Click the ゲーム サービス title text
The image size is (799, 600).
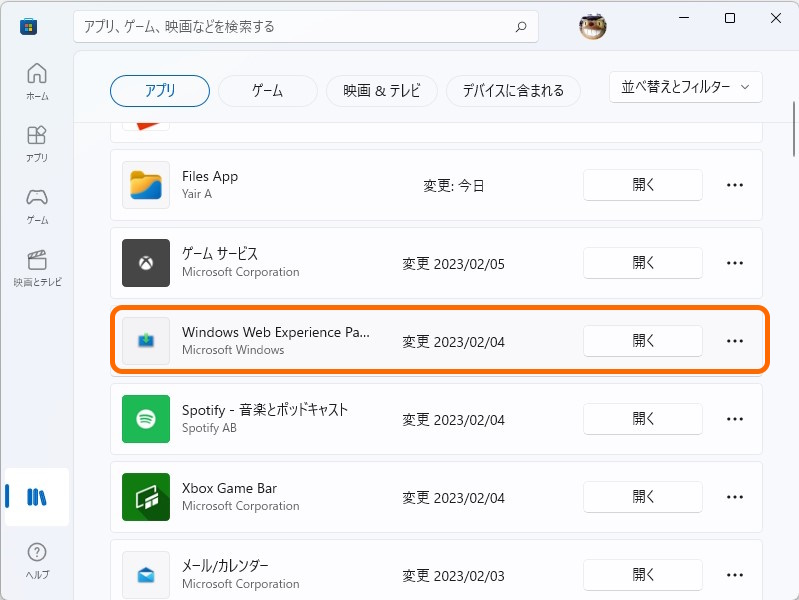(x=220, y=253)
